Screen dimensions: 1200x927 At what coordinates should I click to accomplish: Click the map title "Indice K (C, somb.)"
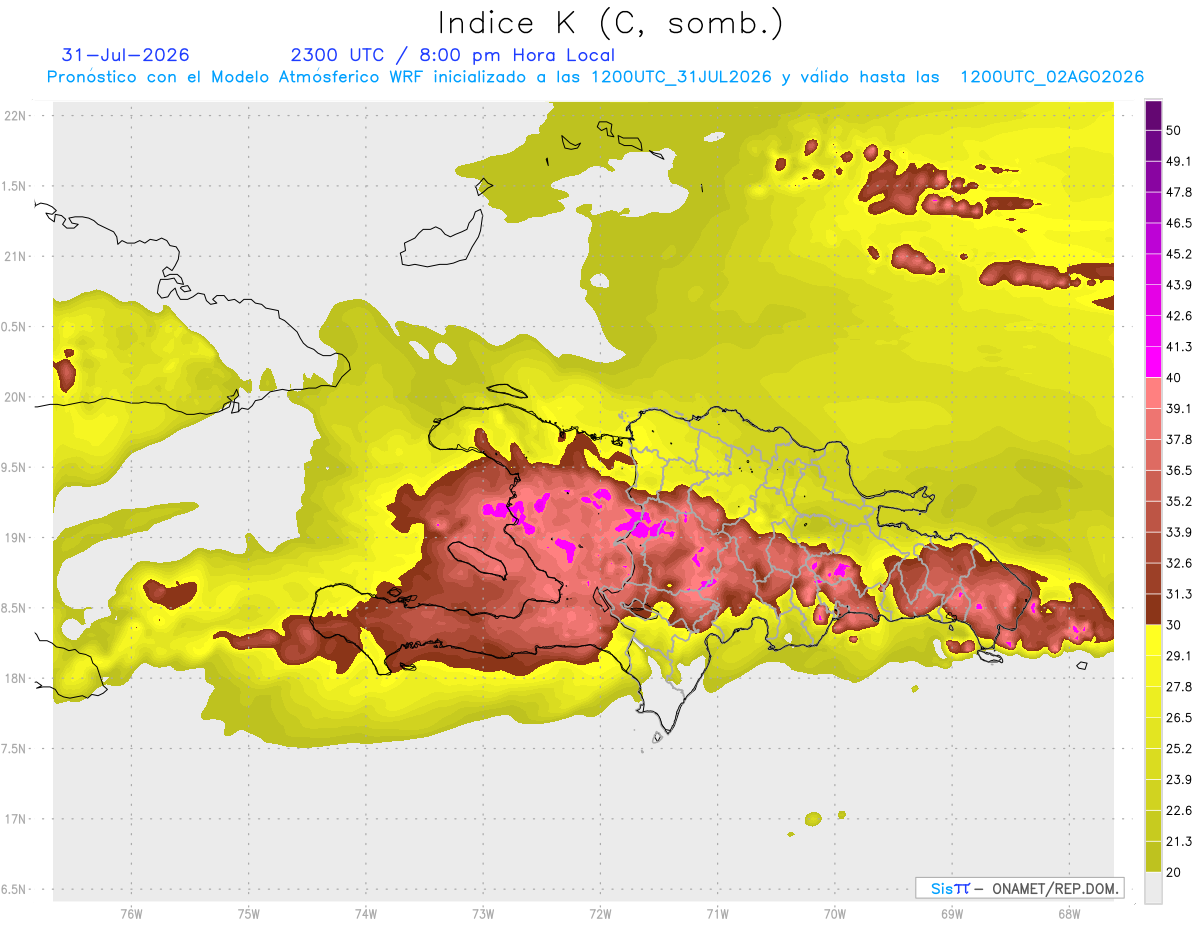click(x=611, y=23)
